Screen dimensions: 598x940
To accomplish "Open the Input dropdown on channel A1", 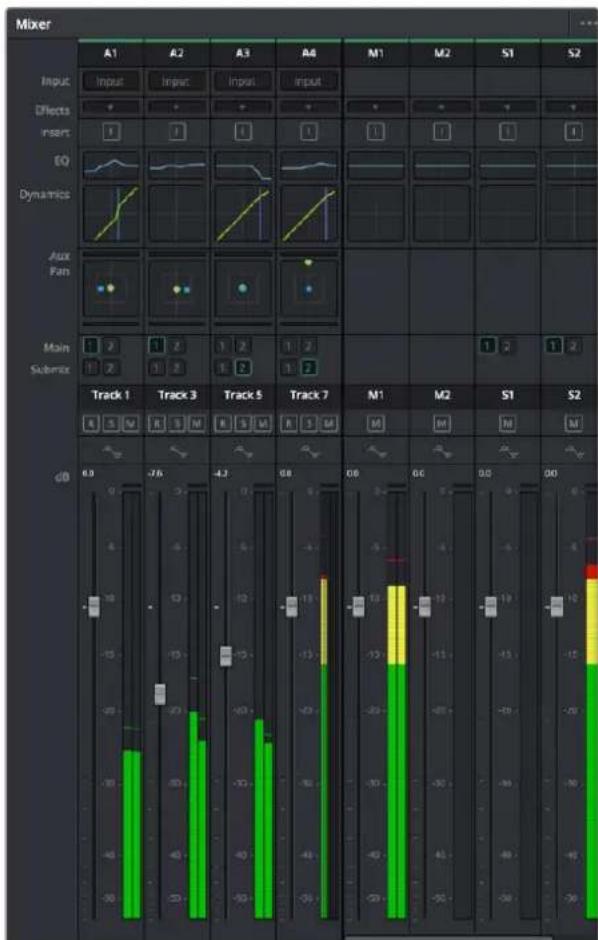I will click(111, 81).
